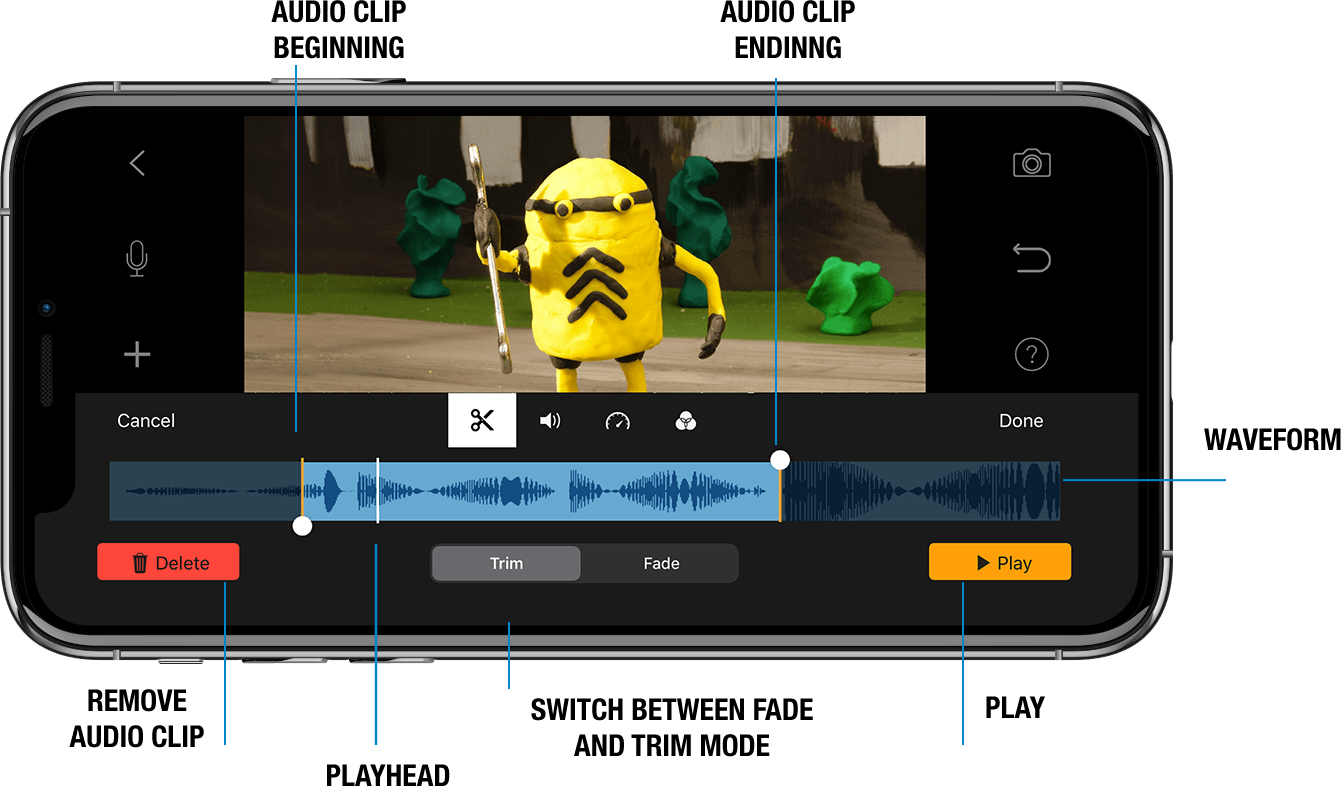The image size is (1341, 786).
Task: Open the microphone audio recording tool
Action: pyautogui.click(x=137, y=258)
